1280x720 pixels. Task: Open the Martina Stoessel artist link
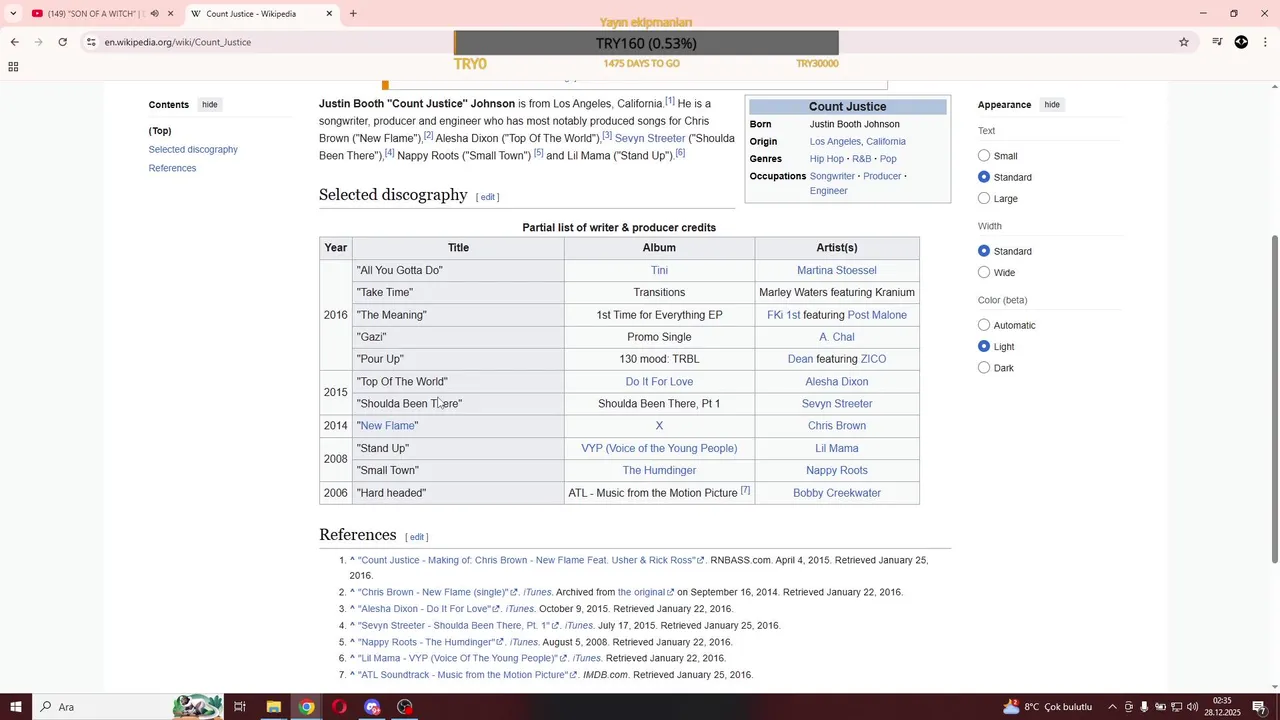tap(836, 270)
